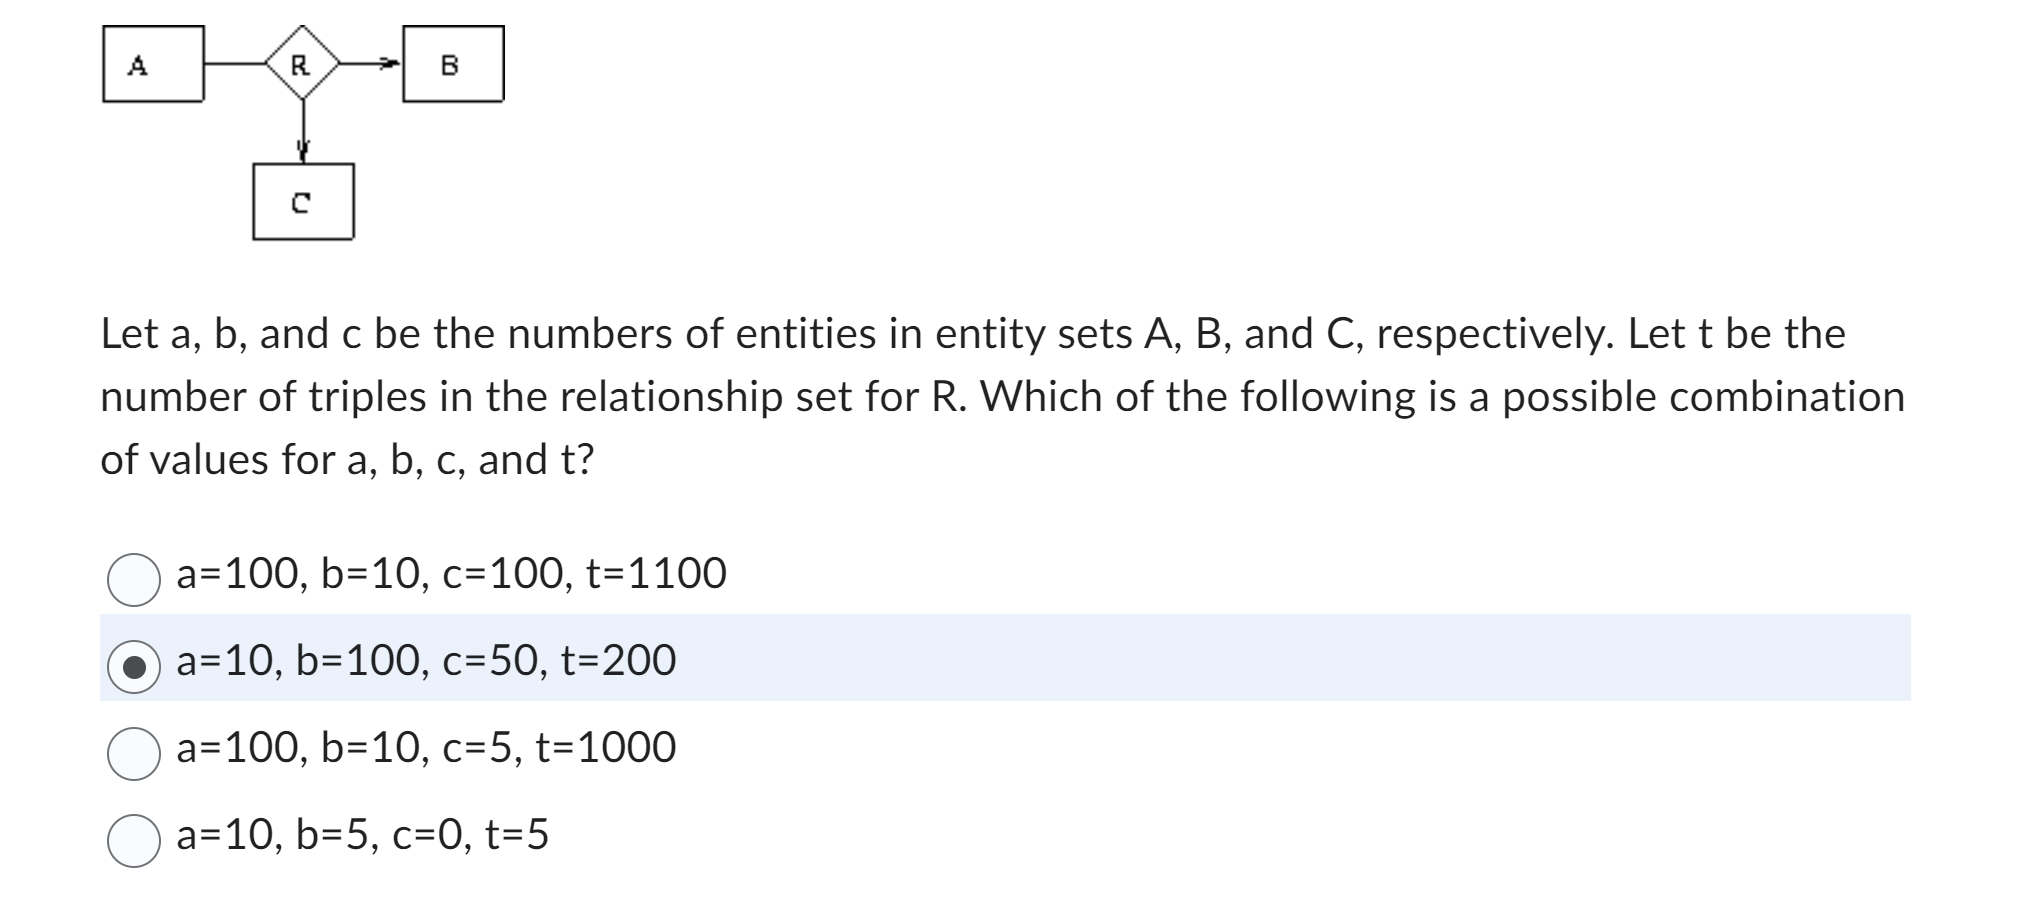Click the answer text a=100, b=10, c=100, t=1100
Image resolution: width=2035 pixels, height=917 pixels.
tap(450, 572)
